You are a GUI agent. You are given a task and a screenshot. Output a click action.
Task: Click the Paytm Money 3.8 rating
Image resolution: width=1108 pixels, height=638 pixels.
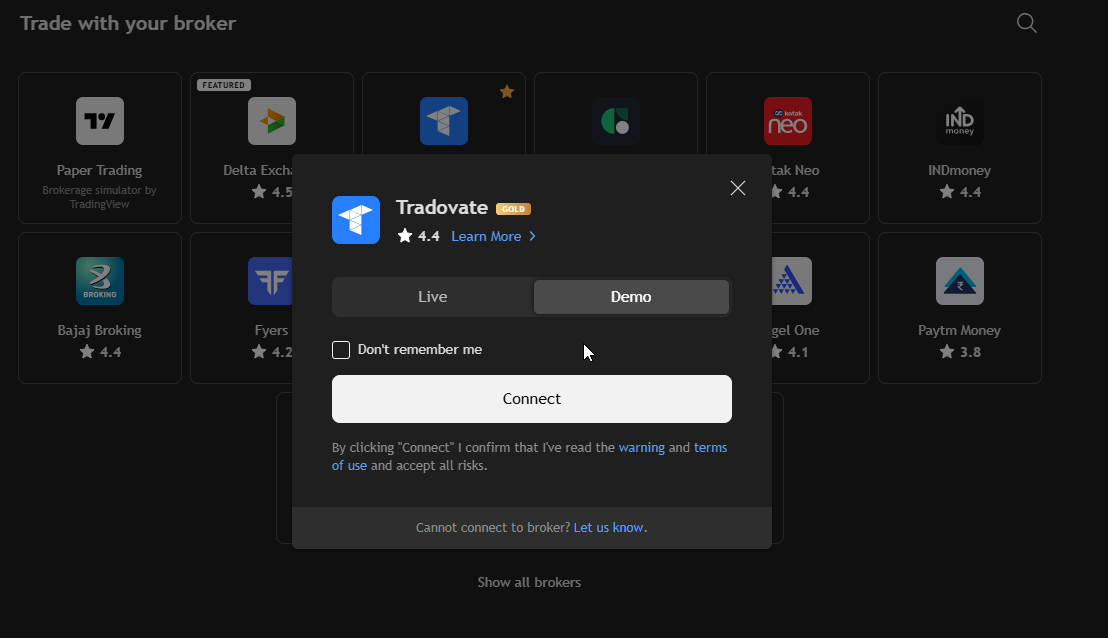coord(960,352)
